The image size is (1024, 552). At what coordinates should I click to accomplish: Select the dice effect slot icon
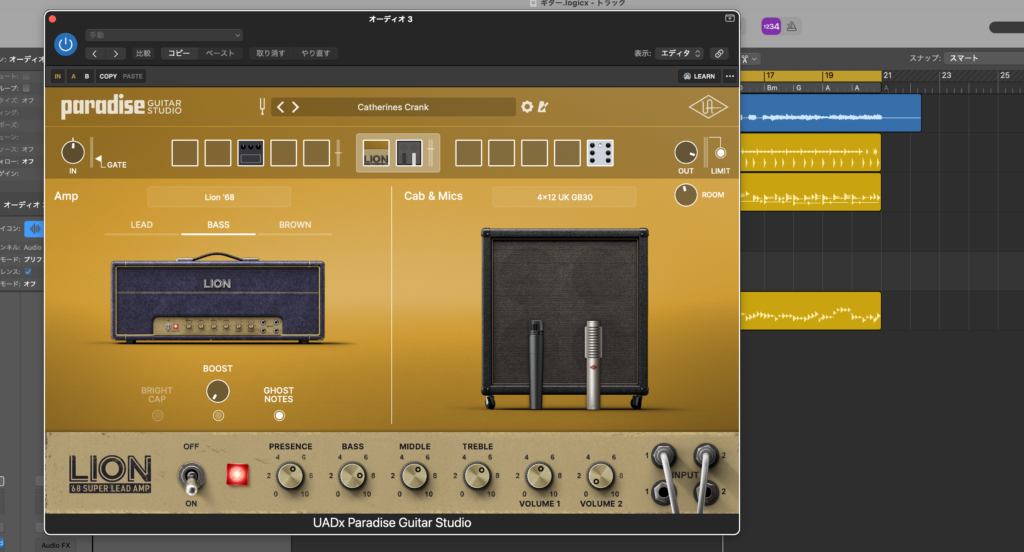(x=601, y=153)
